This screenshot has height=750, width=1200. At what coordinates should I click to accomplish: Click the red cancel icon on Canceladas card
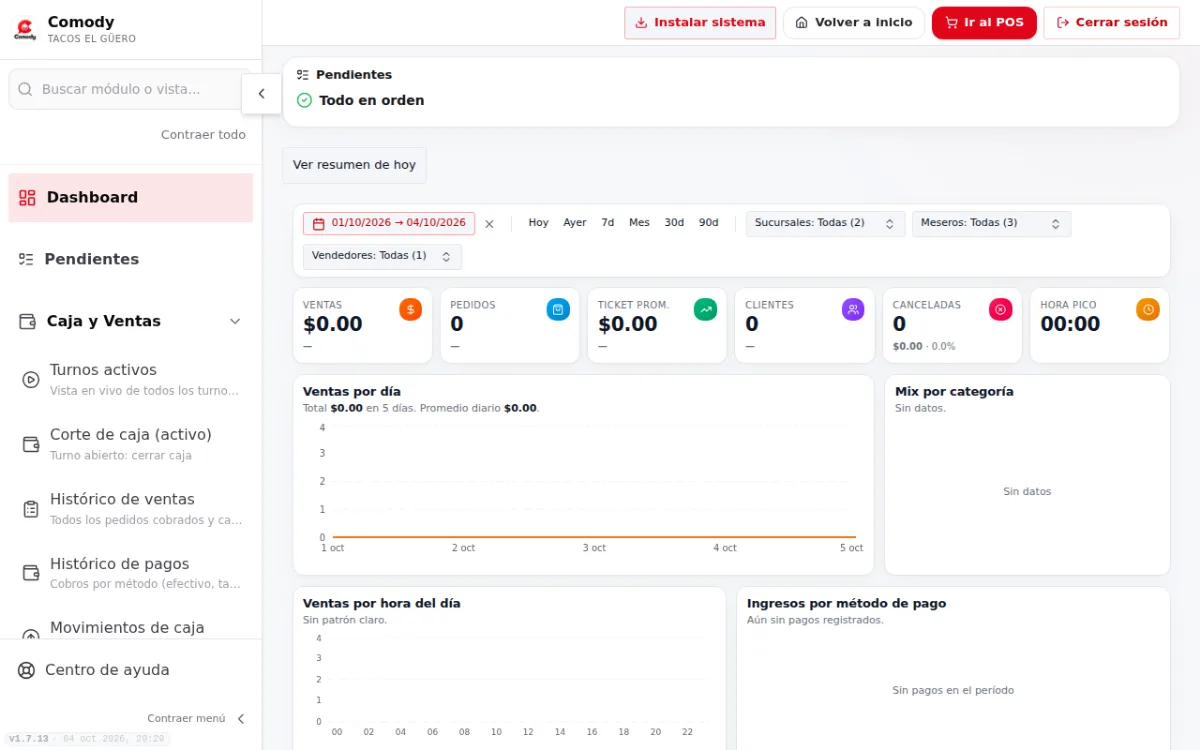1001,310
